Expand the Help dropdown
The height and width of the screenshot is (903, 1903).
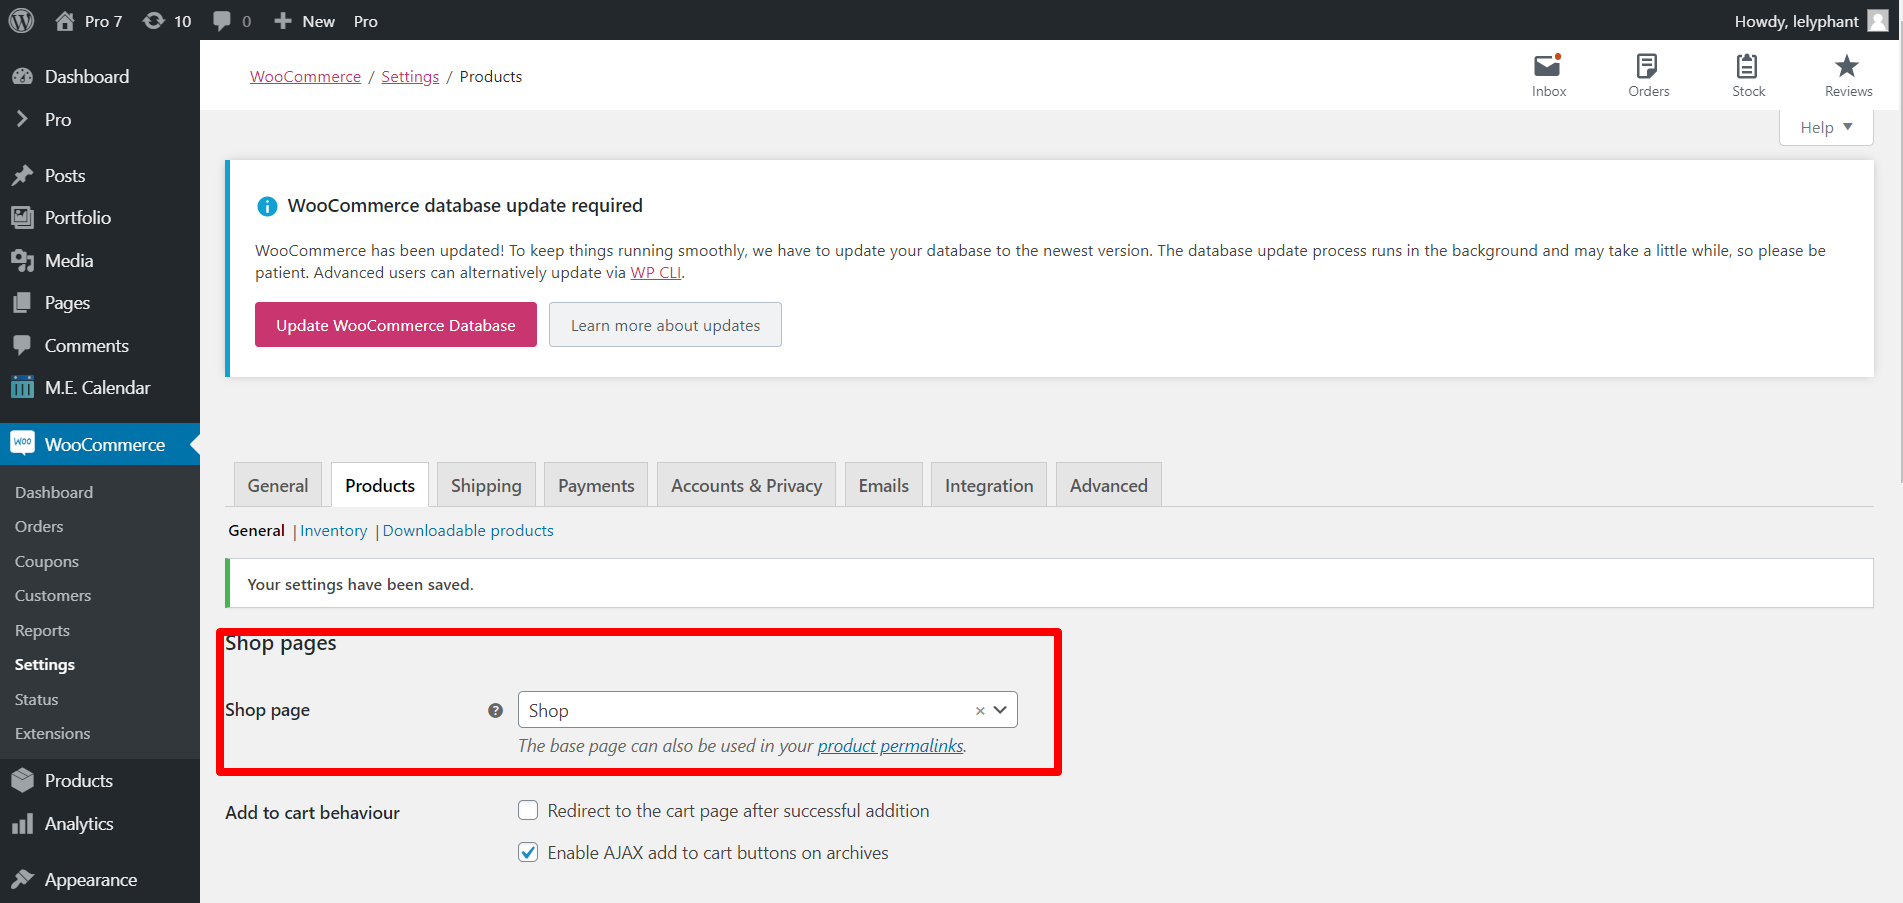[1826, 127]
